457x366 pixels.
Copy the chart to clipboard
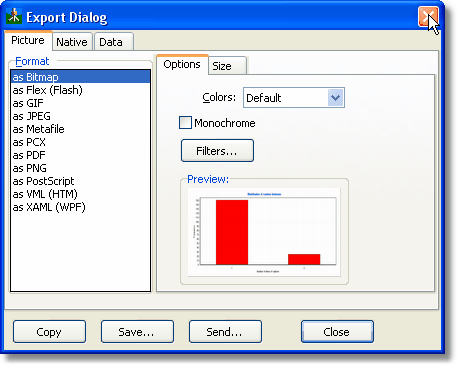(x=49, y=332)
